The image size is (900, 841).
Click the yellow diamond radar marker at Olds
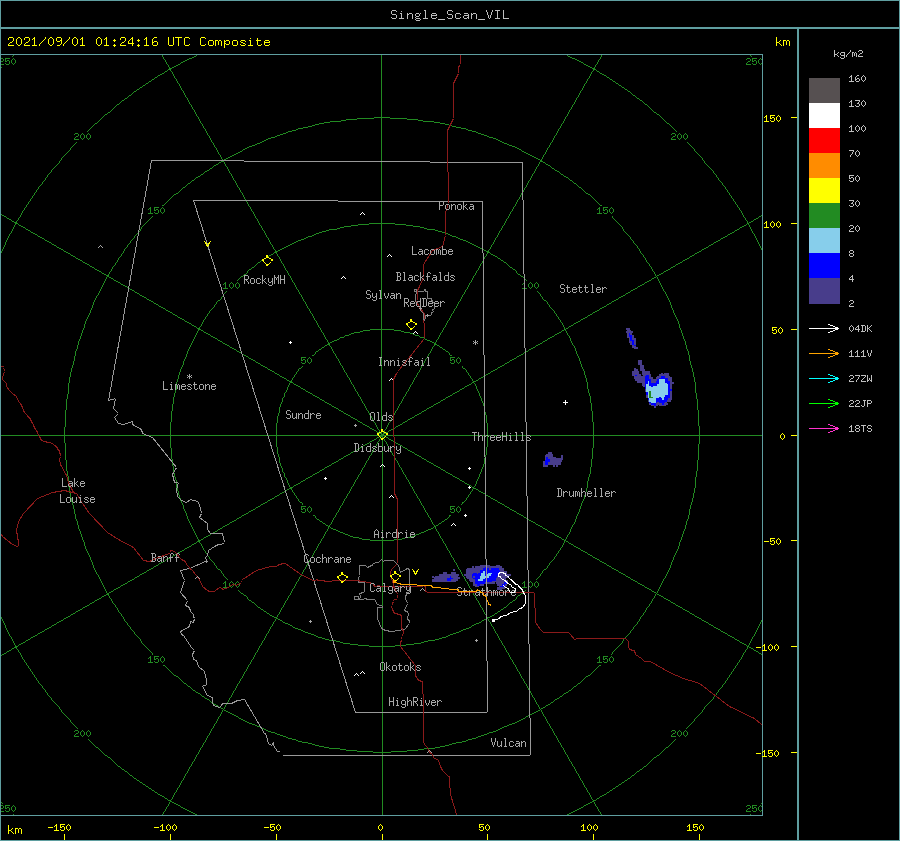(x=382, y=435)
